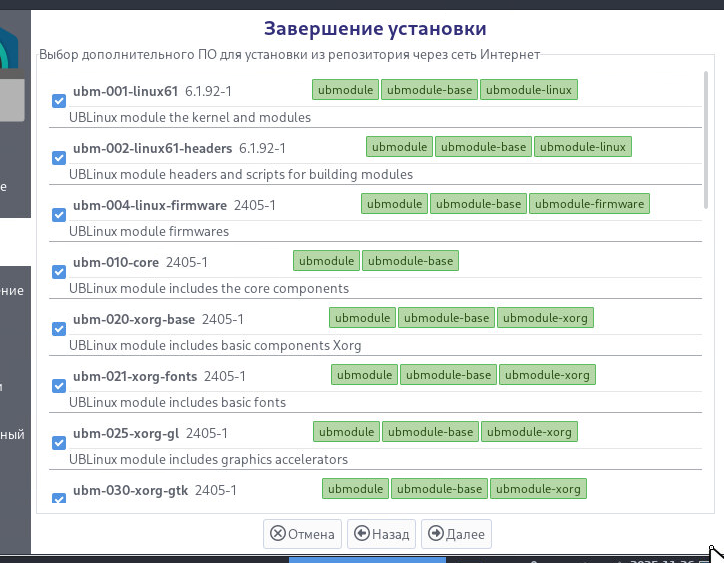724x563 pixels.
Task: Toggle the ubm-010-core checkbox
Action: click(x=59, y=272)
